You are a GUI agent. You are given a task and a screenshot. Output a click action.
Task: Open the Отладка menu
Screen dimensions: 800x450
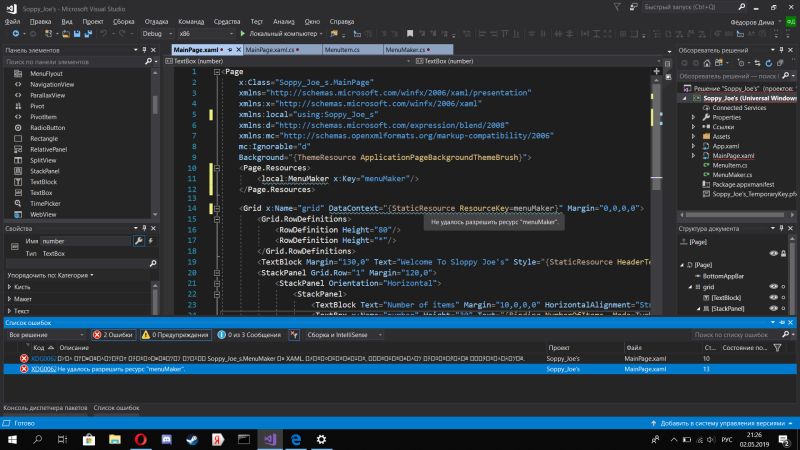[x=156, y=21]
